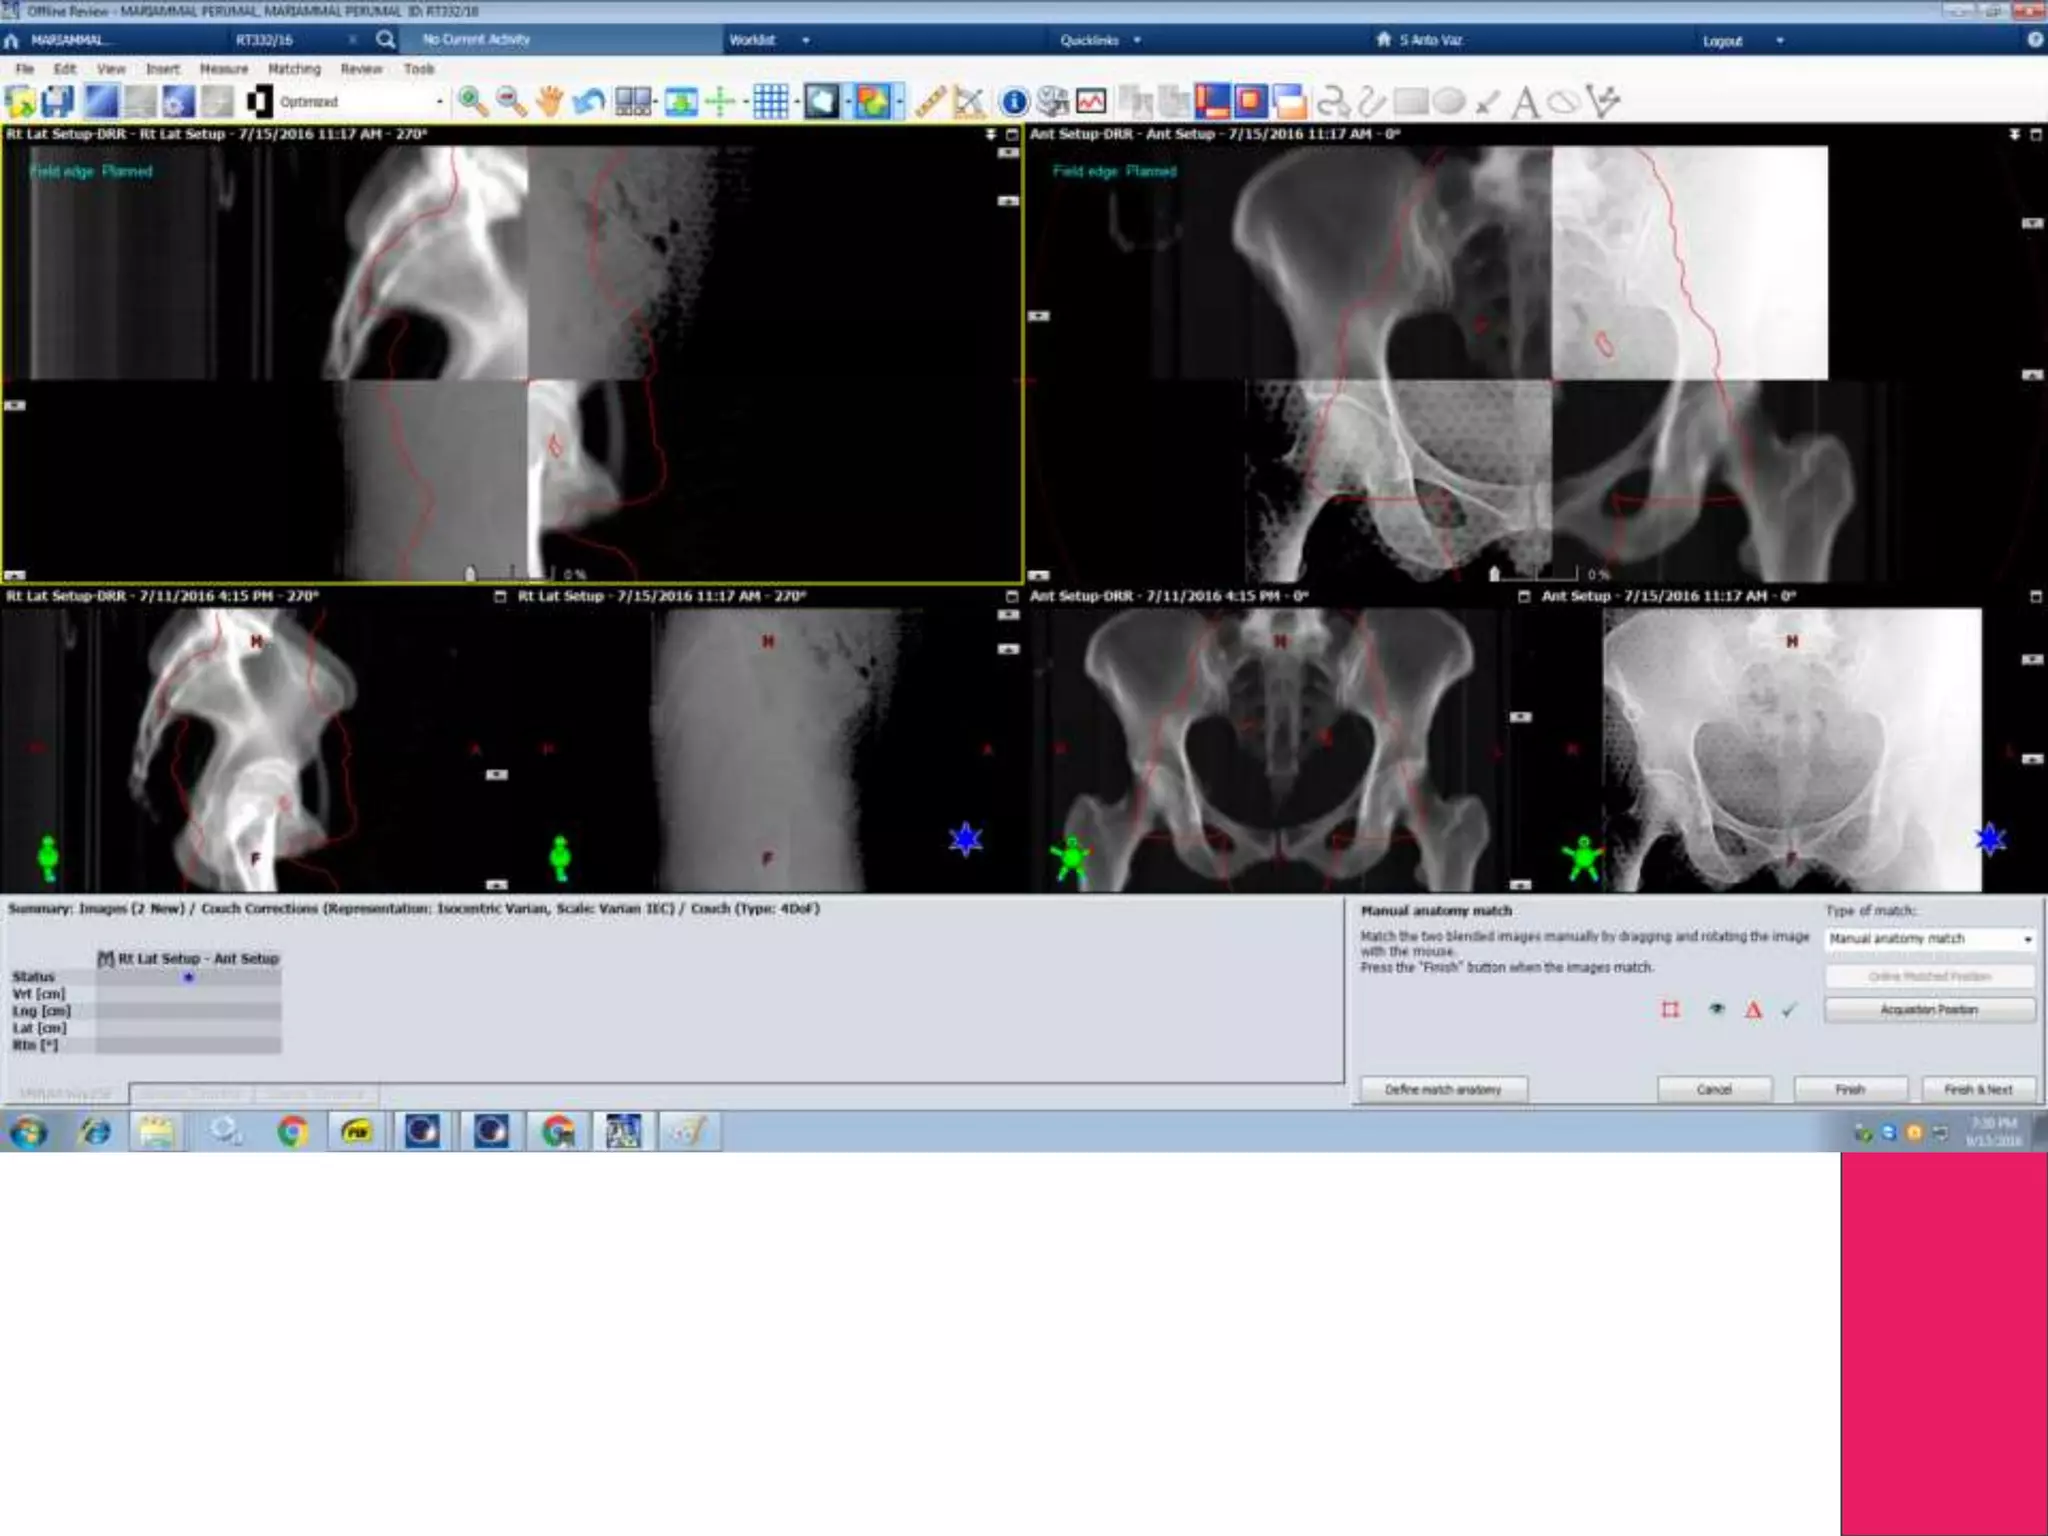This screenshot has height=1536, width=2048.
Task: Open the Matching menu
Action: [294, 69]
